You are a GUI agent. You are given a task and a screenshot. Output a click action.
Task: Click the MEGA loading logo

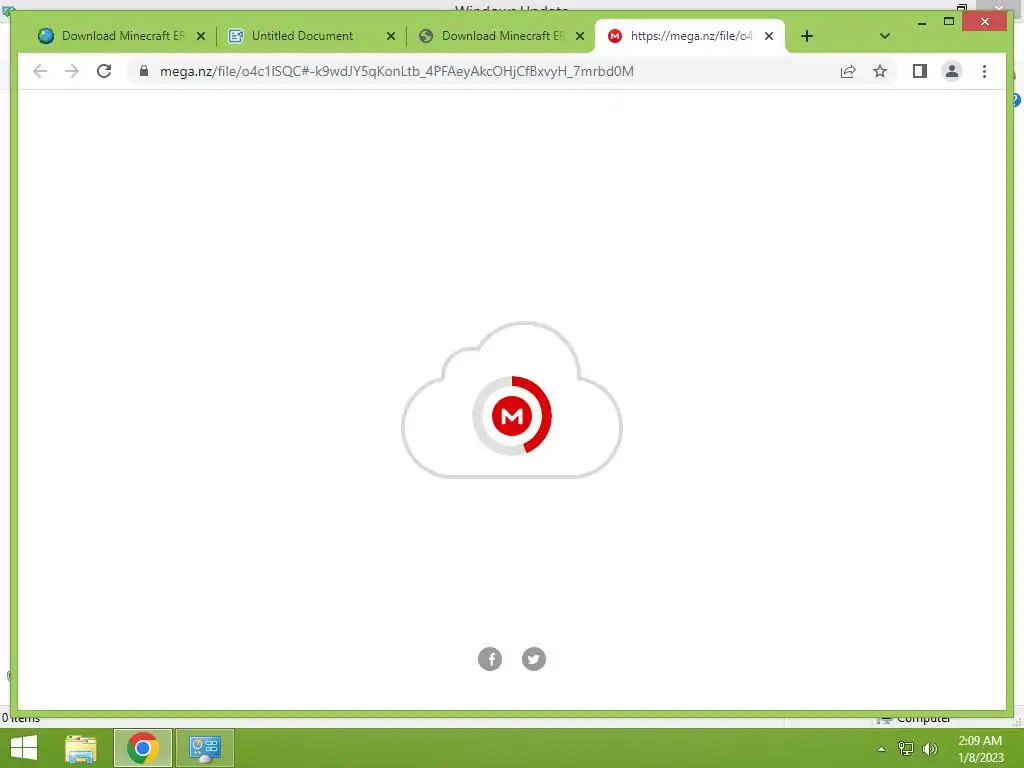coord(512,415)
